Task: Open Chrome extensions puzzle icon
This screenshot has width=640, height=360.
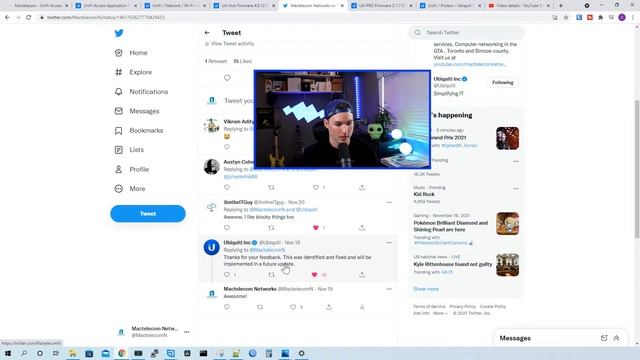Action: [600, 18]
